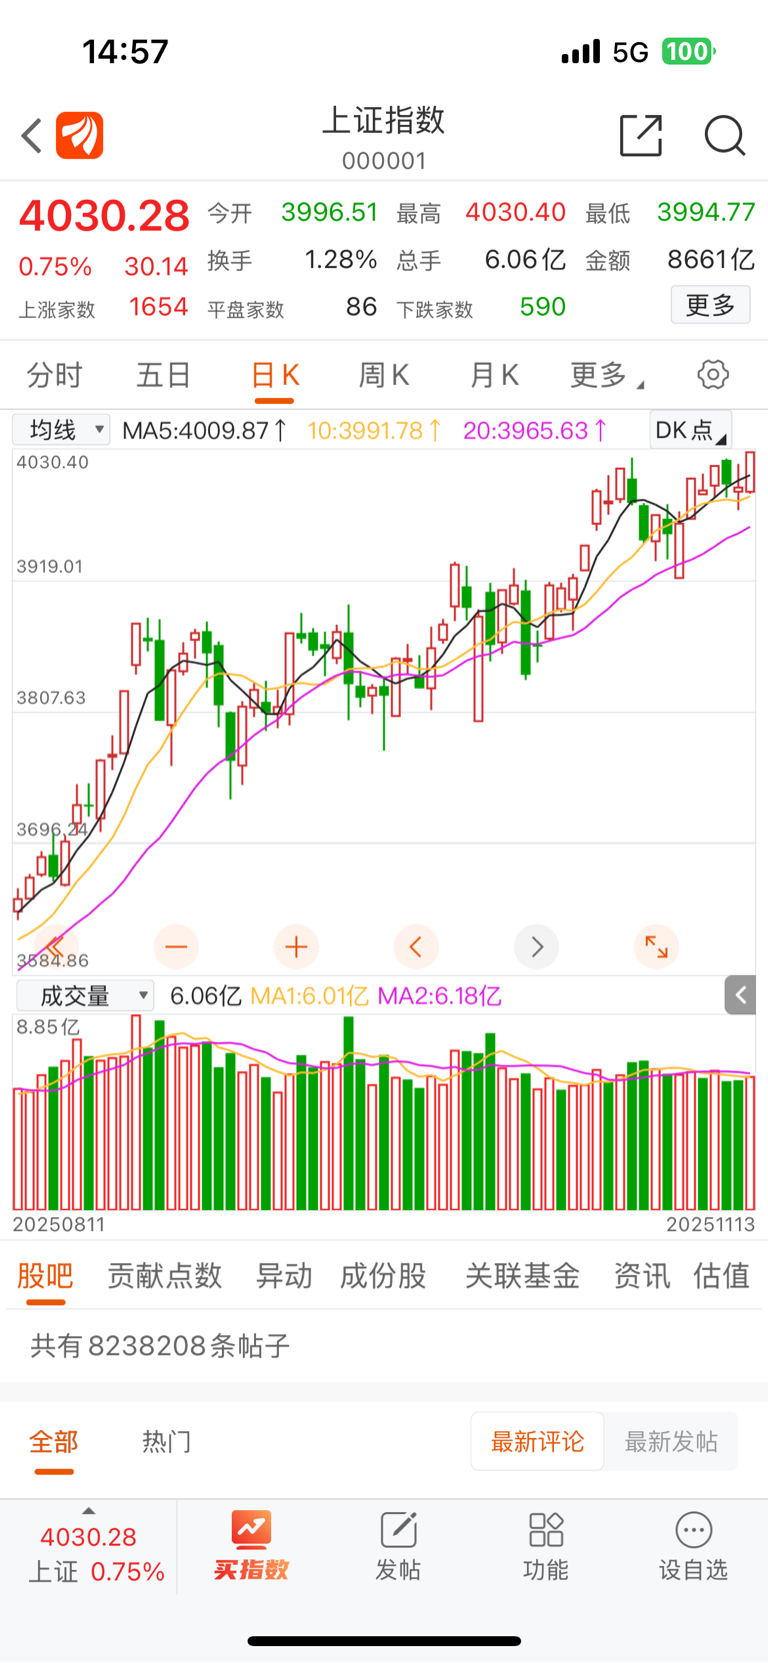Screen dimensions: 768x1663
Task: Switch chart to fullscreen landscape icon
Action: [x=656, y=946]
